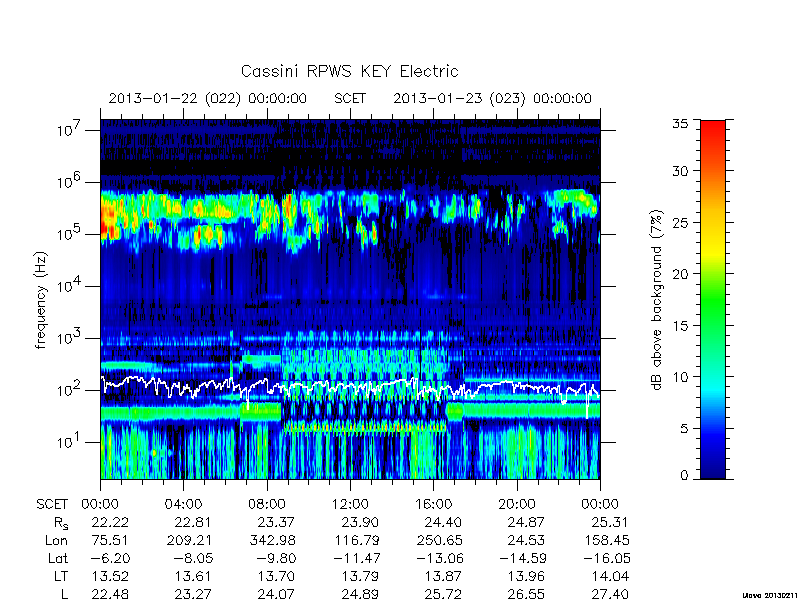The height and width of the screenshot is (600, 800).
Task: Click the Lon row label
Action: tap(57, 540)
